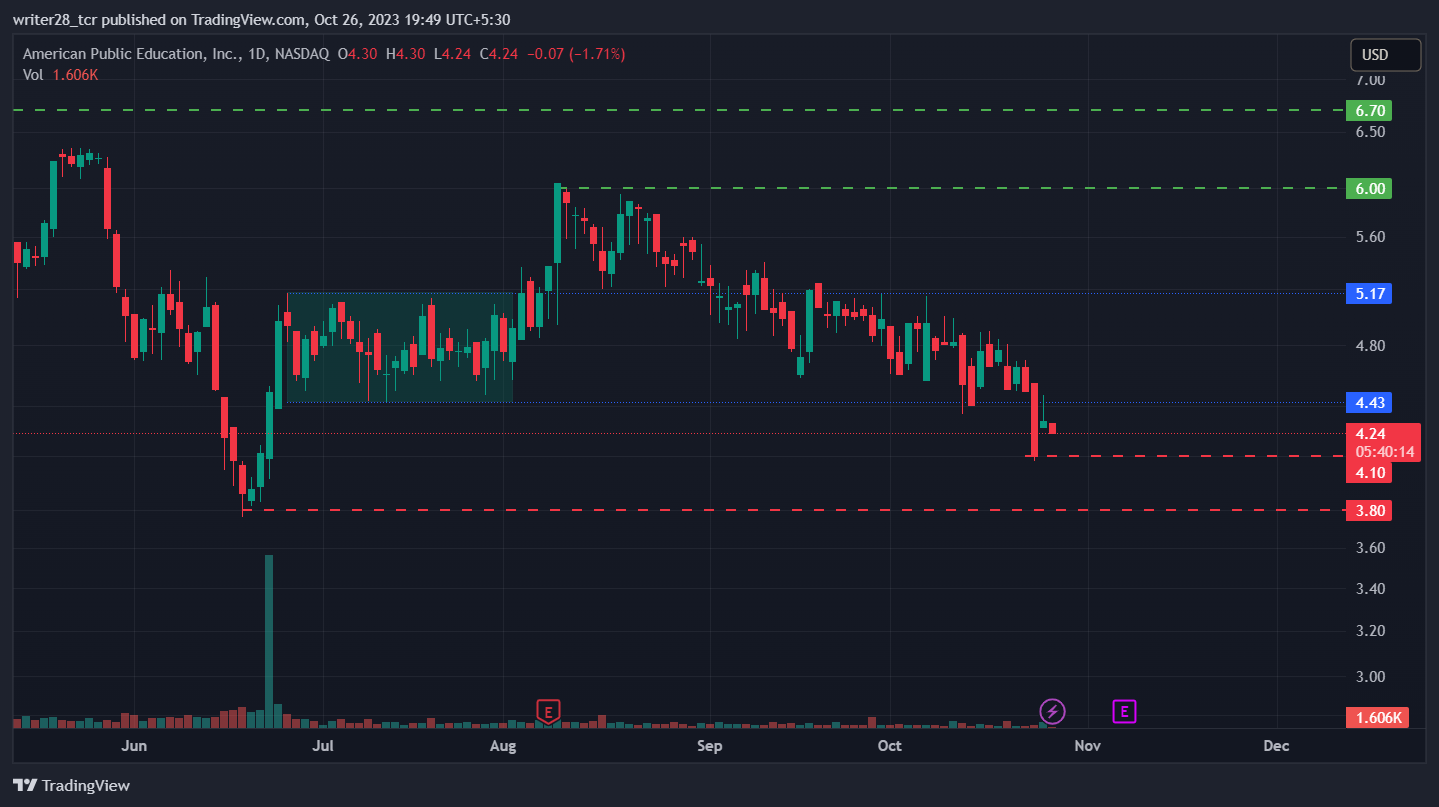Click the current price 4.24 label
Viewport: 1439px width, 807px height.
[x=1370, y=434]
